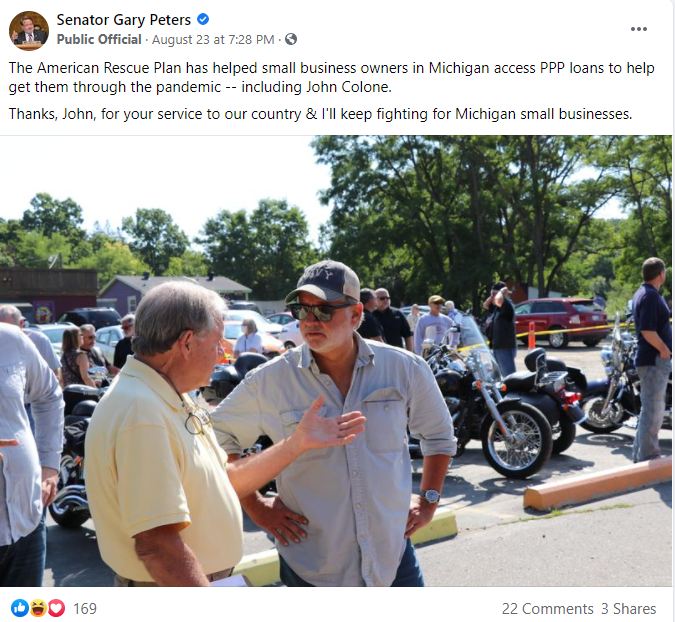
Task: Click the public globe privacy icon
Action: [291, 39]
